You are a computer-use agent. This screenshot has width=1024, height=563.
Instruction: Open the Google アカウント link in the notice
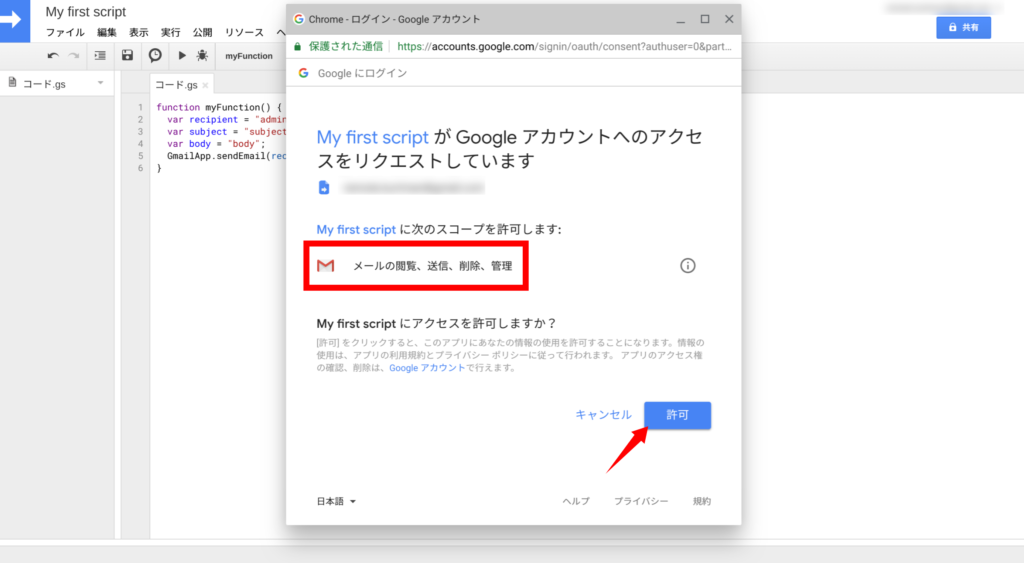point(427,368)
